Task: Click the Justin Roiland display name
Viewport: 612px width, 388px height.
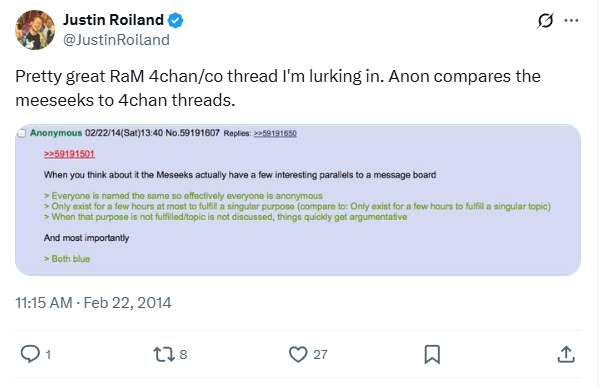Action: [x=113, y=20]
